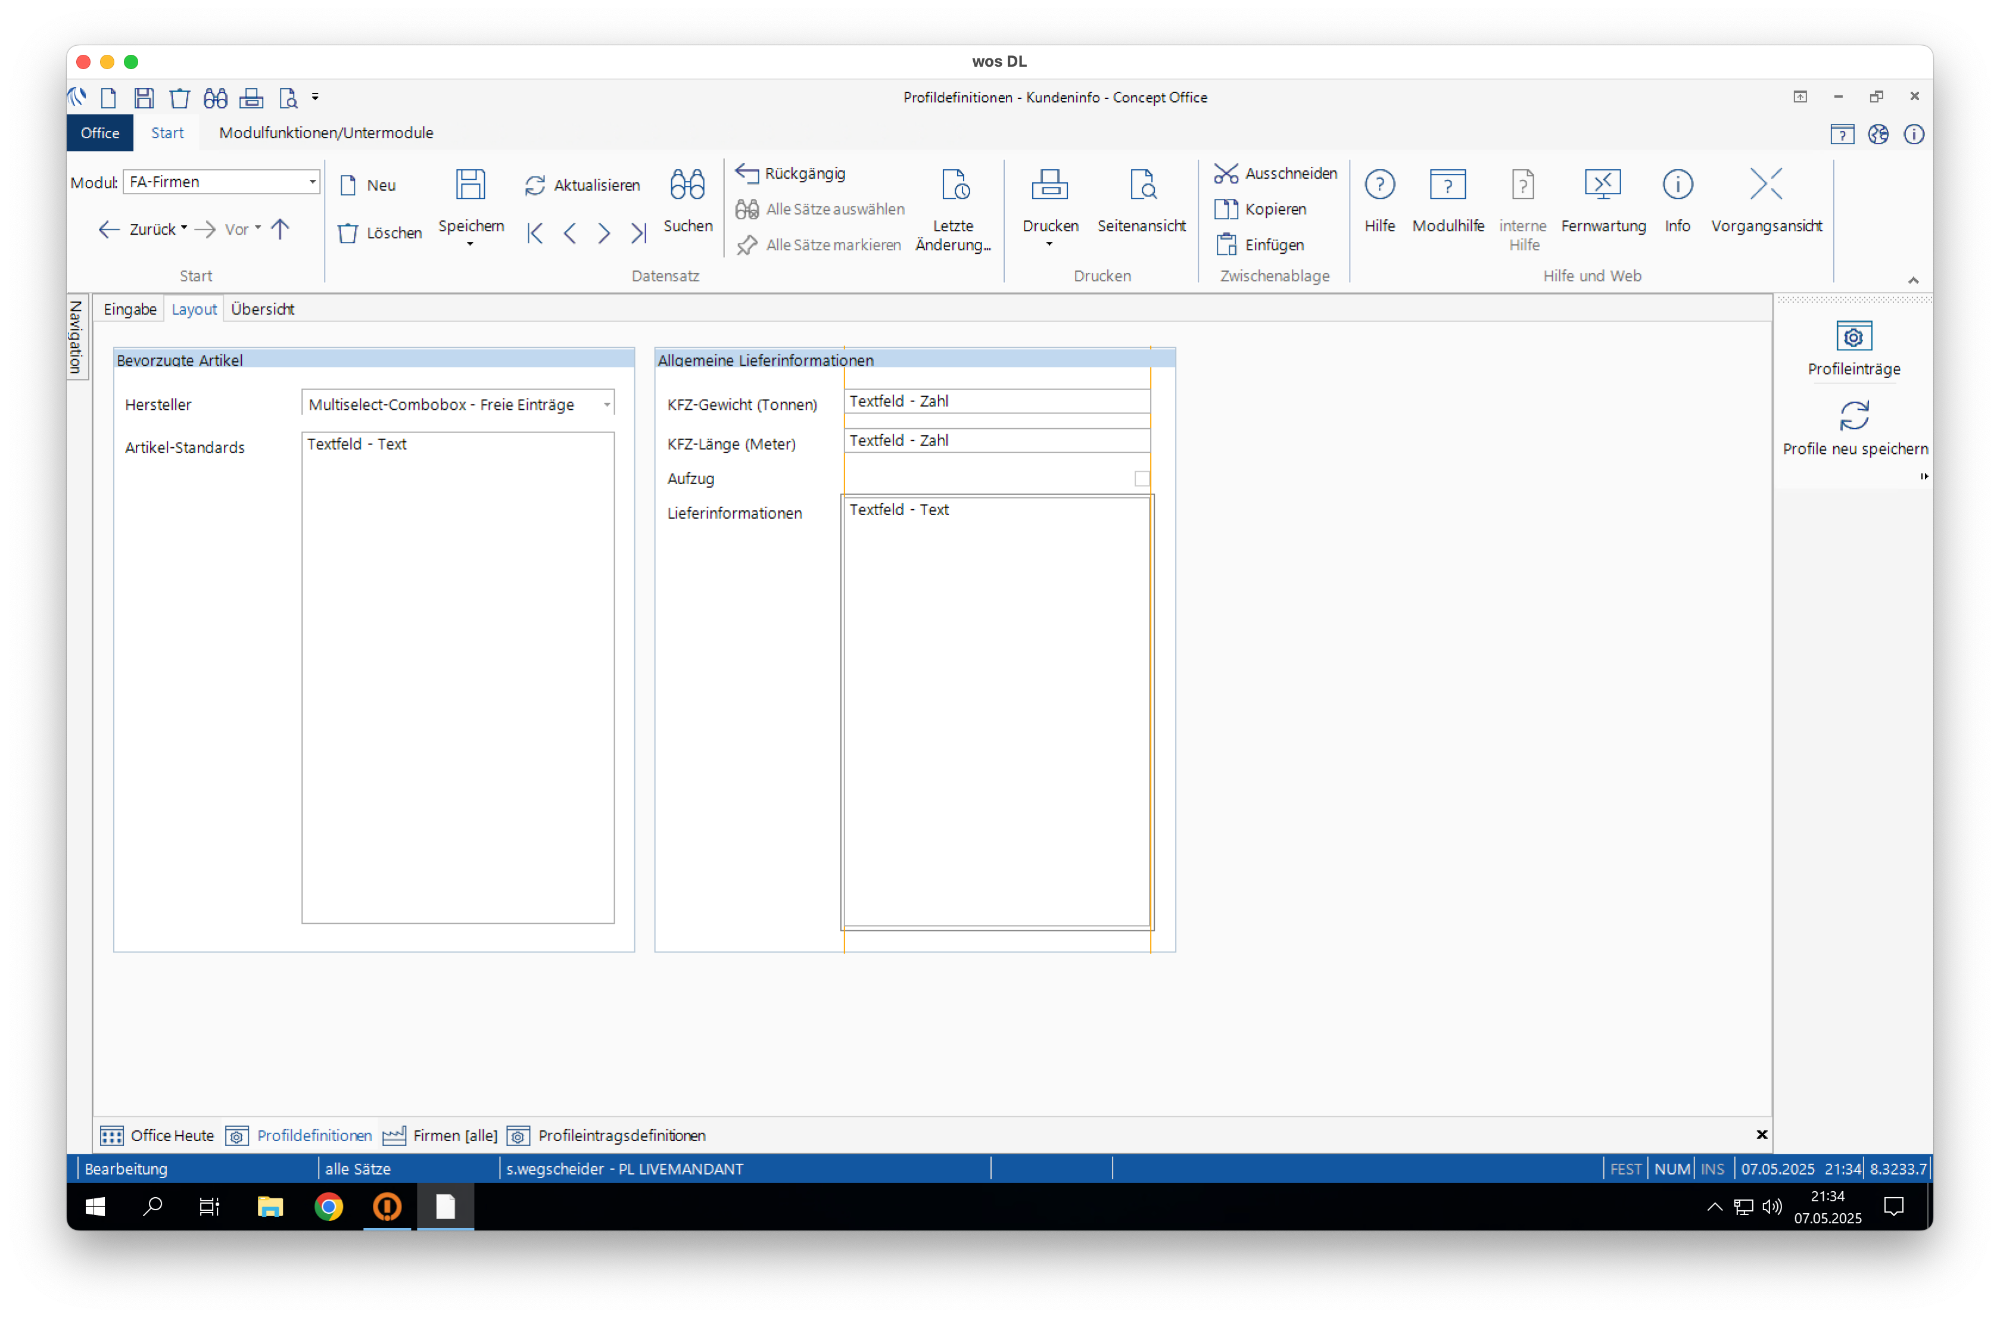Expand the Speichern dropdown arrow
Screen dimensions: 2000x1318
coord(470,244)
